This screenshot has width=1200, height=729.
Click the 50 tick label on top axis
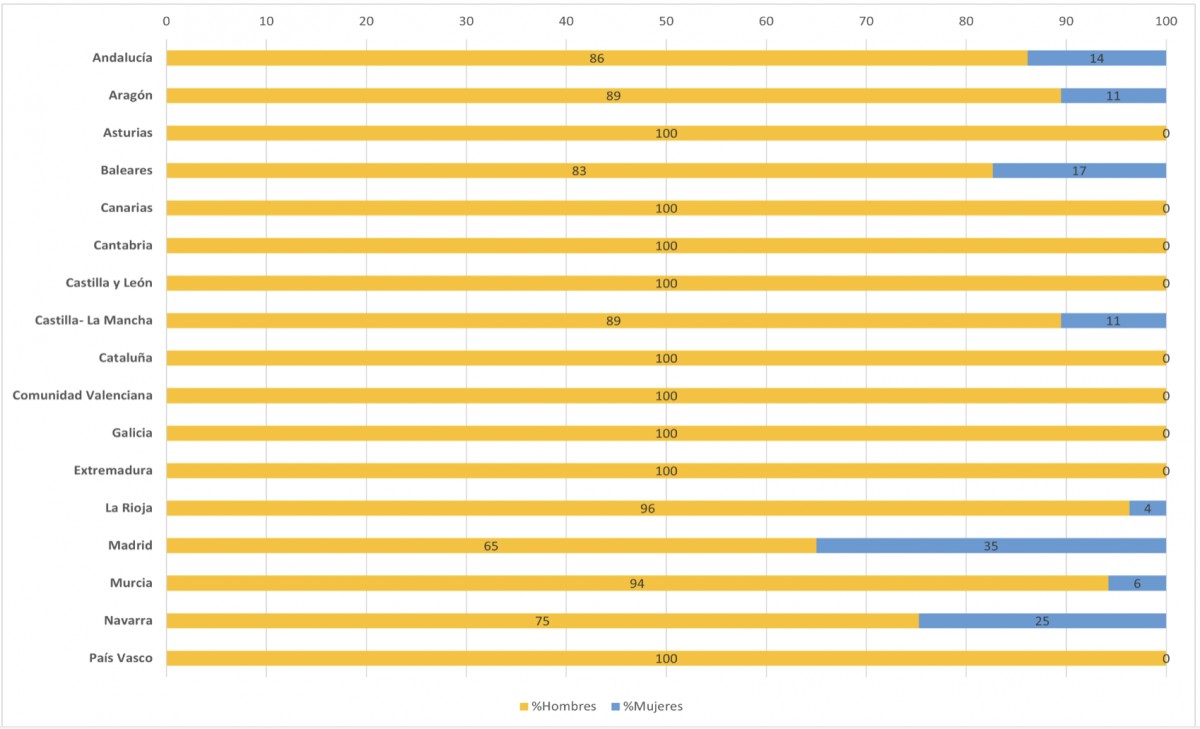click(666, 20)
